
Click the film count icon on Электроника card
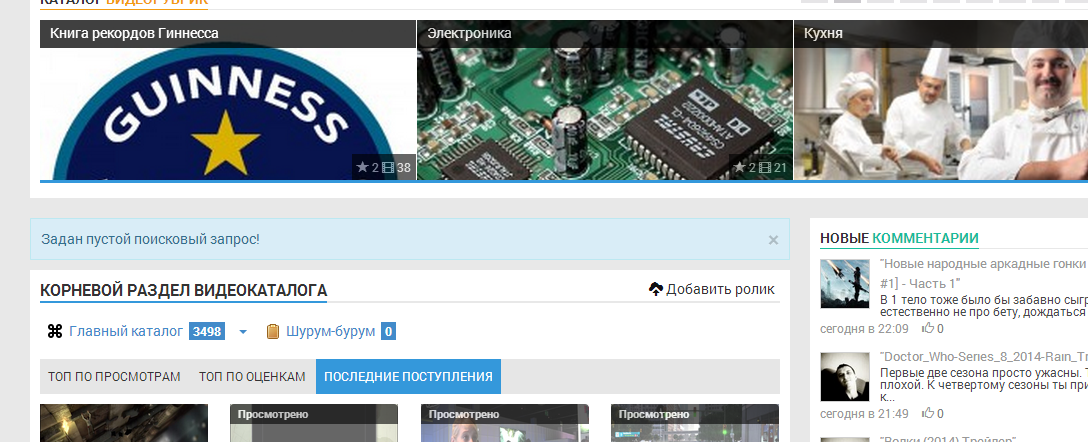(765, 167)
